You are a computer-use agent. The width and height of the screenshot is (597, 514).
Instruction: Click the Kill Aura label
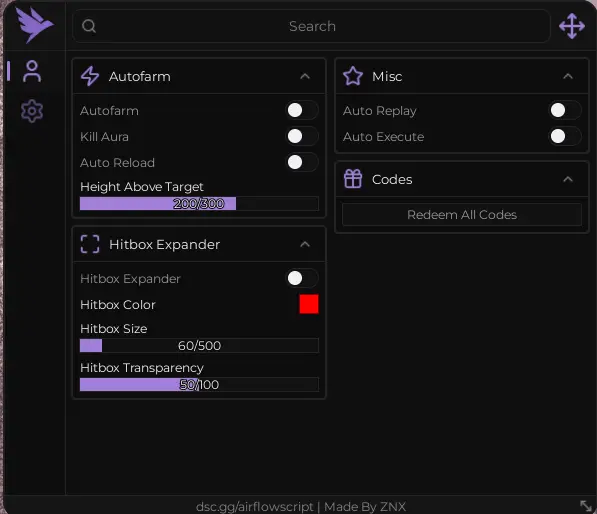coord(104,137)
